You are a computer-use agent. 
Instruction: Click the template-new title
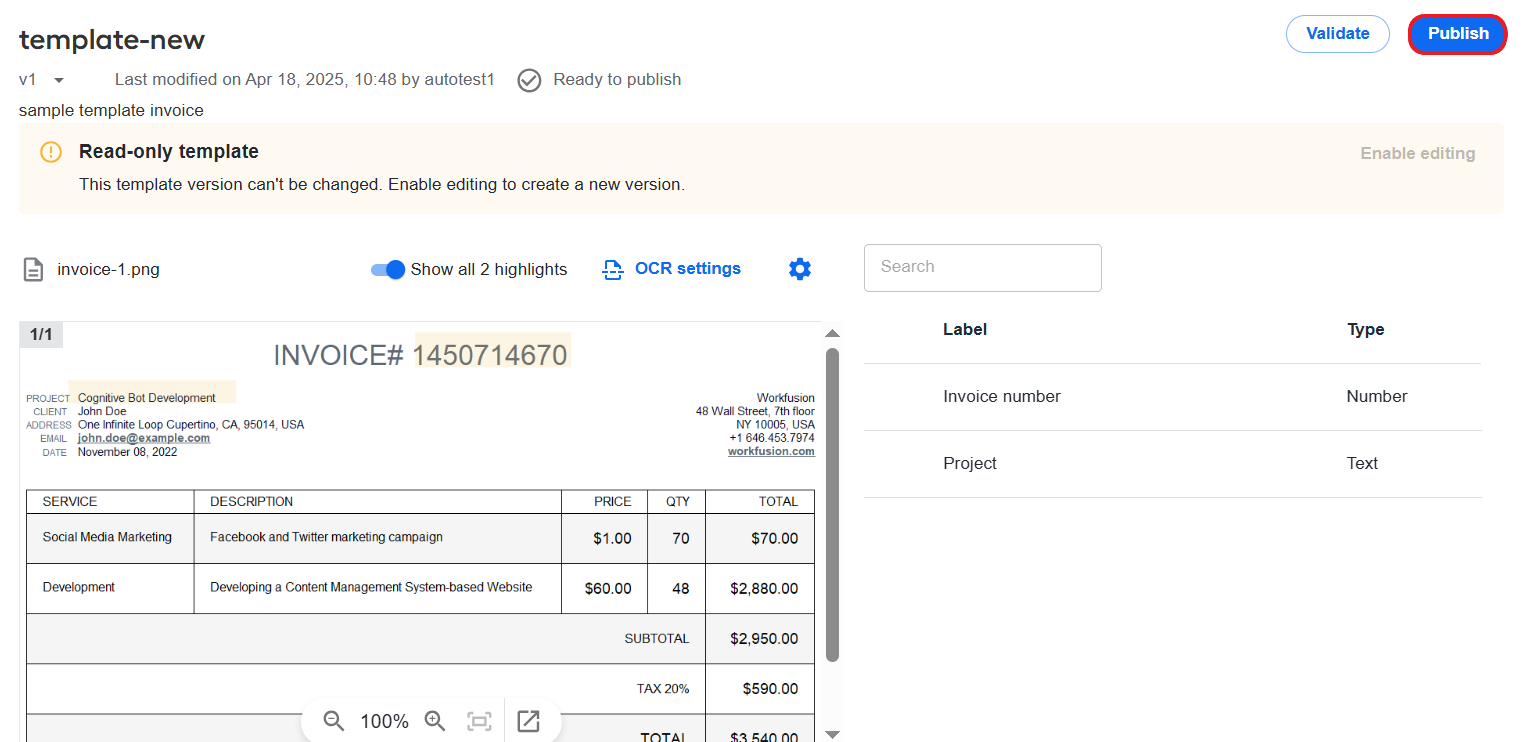(x=112, y=40)
